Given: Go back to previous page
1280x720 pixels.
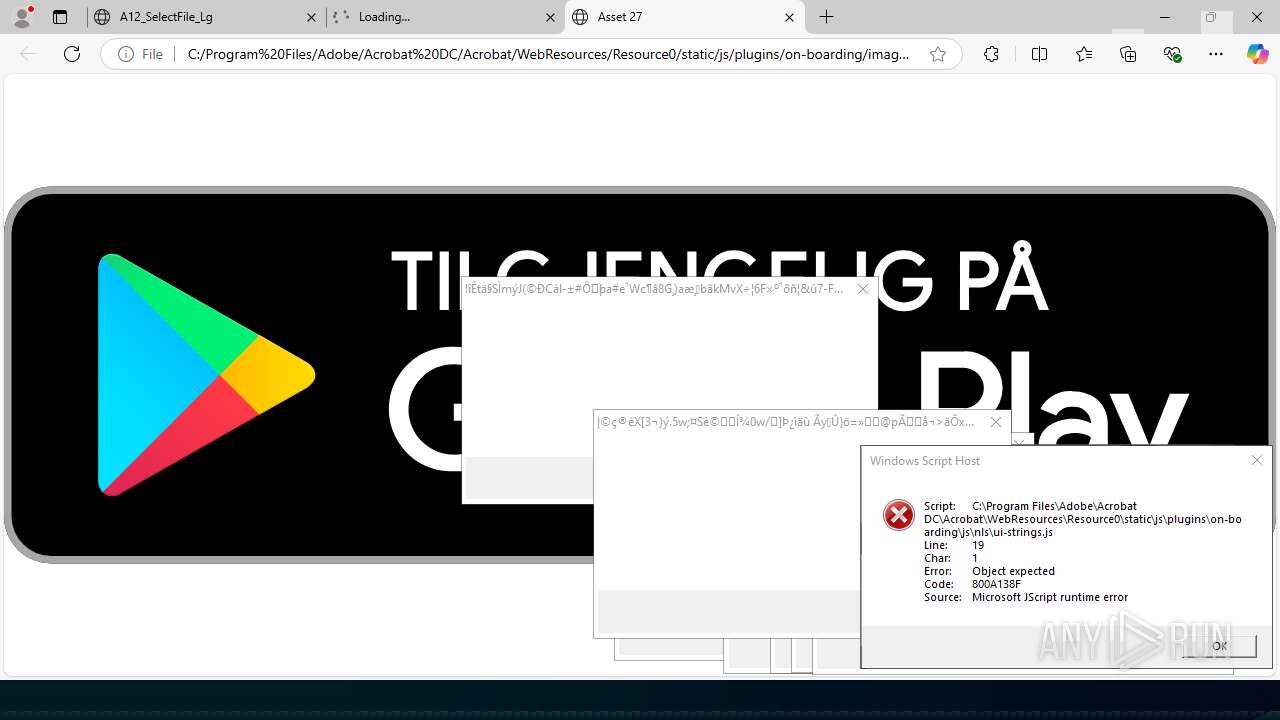Looking at the screenshot, I should click(x=28, y=54).
